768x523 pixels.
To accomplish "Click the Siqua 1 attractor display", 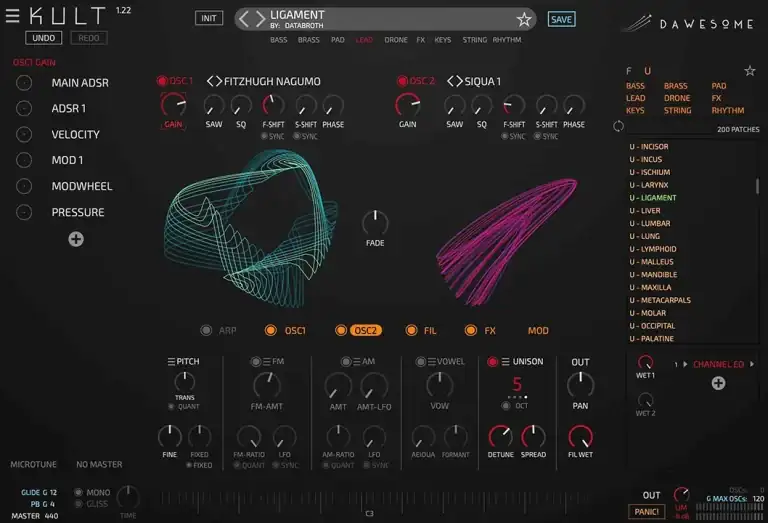I will tap(506, 242).
